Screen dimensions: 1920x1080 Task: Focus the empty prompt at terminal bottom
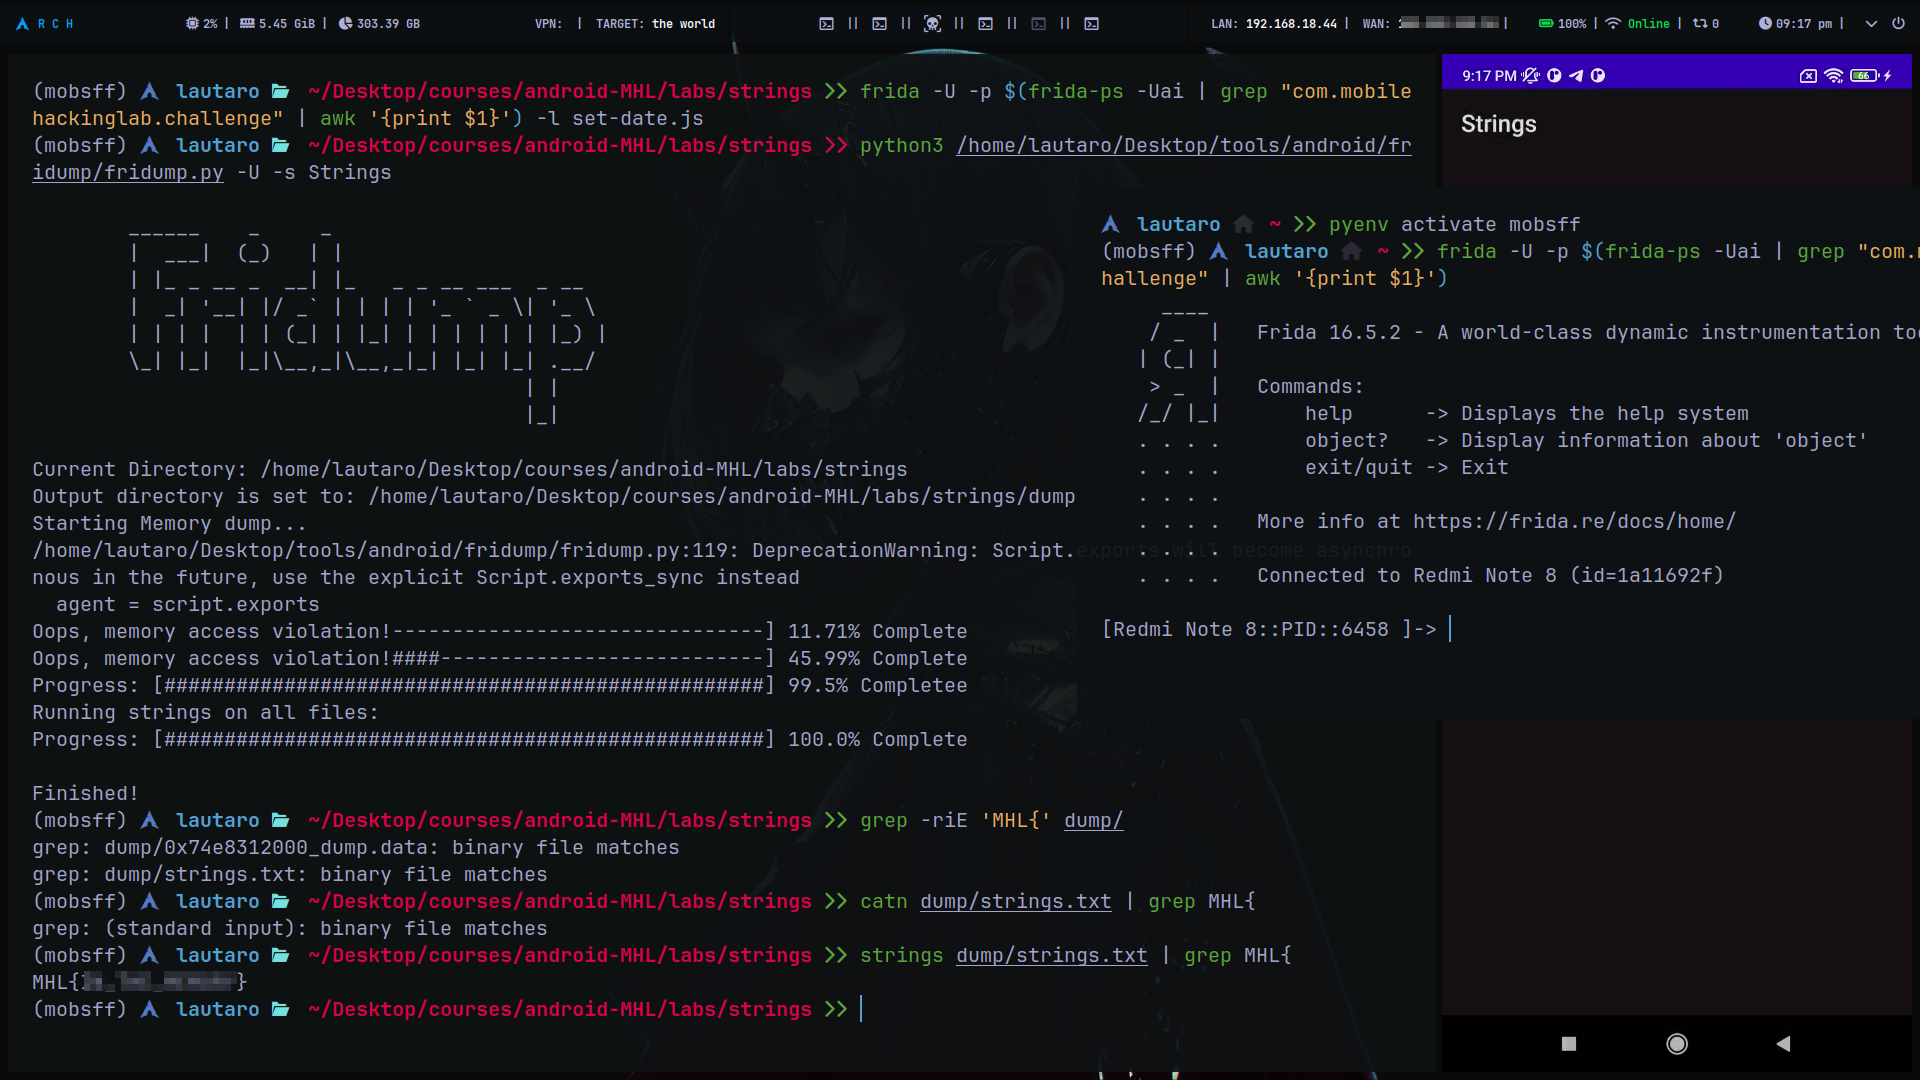[x=861, y=1009]
